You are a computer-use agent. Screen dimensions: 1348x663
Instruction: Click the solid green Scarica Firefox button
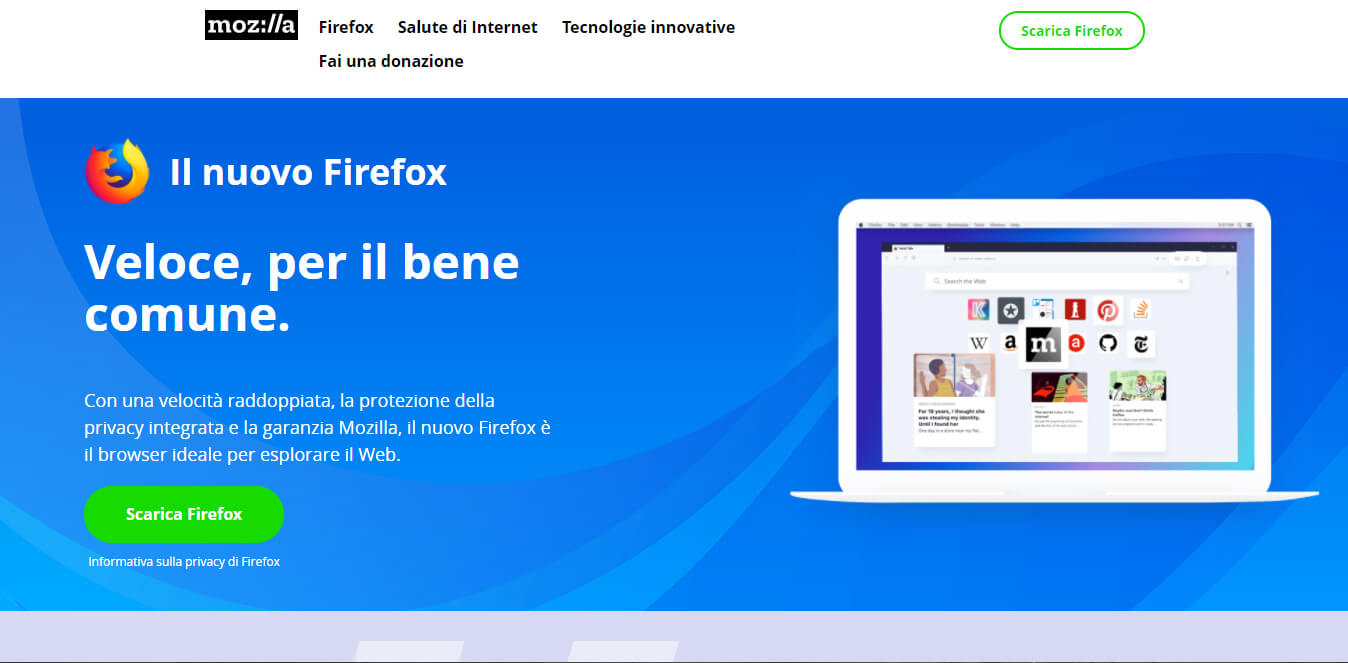[x=184, y=514]
